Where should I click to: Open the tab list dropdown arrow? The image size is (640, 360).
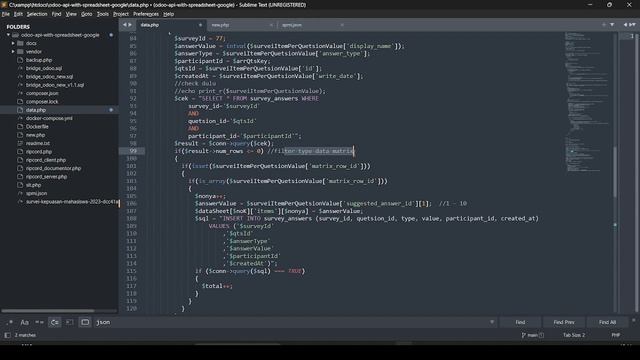tap(612, 25)
